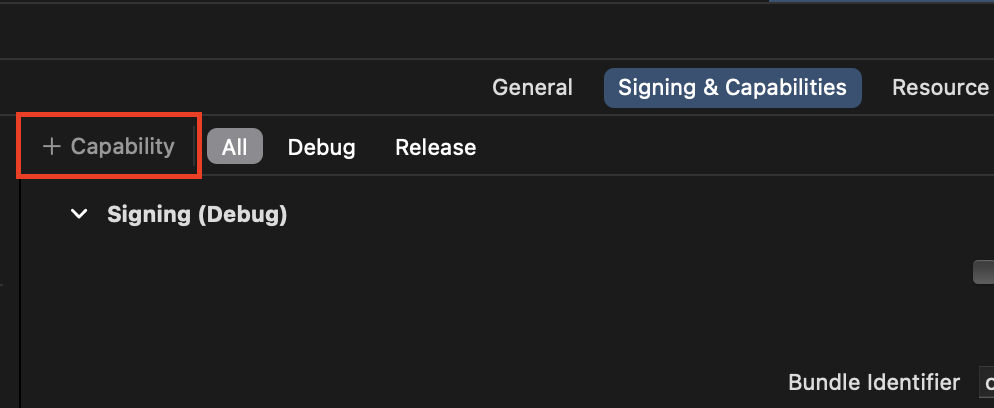Show All build configurations

coord(234,147)
